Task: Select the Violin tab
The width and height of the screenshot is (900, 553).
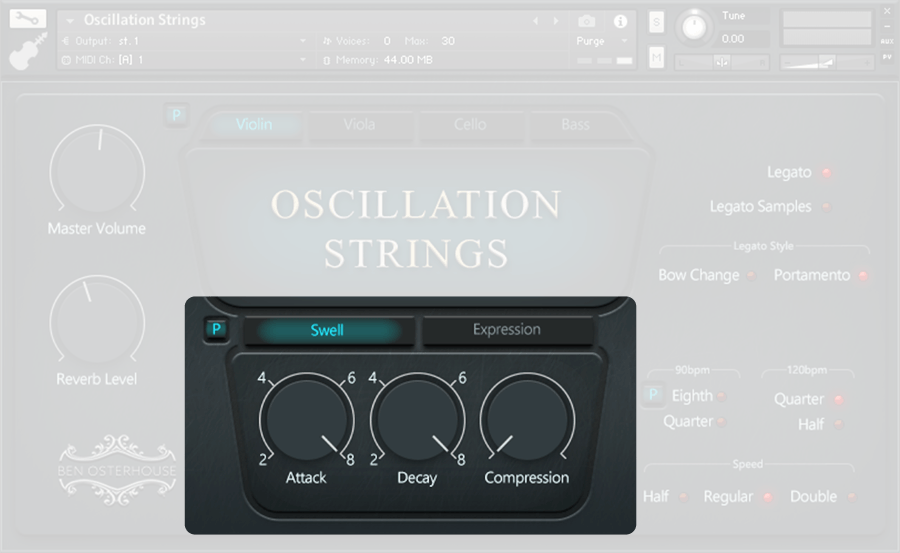Action: [254, 125]
